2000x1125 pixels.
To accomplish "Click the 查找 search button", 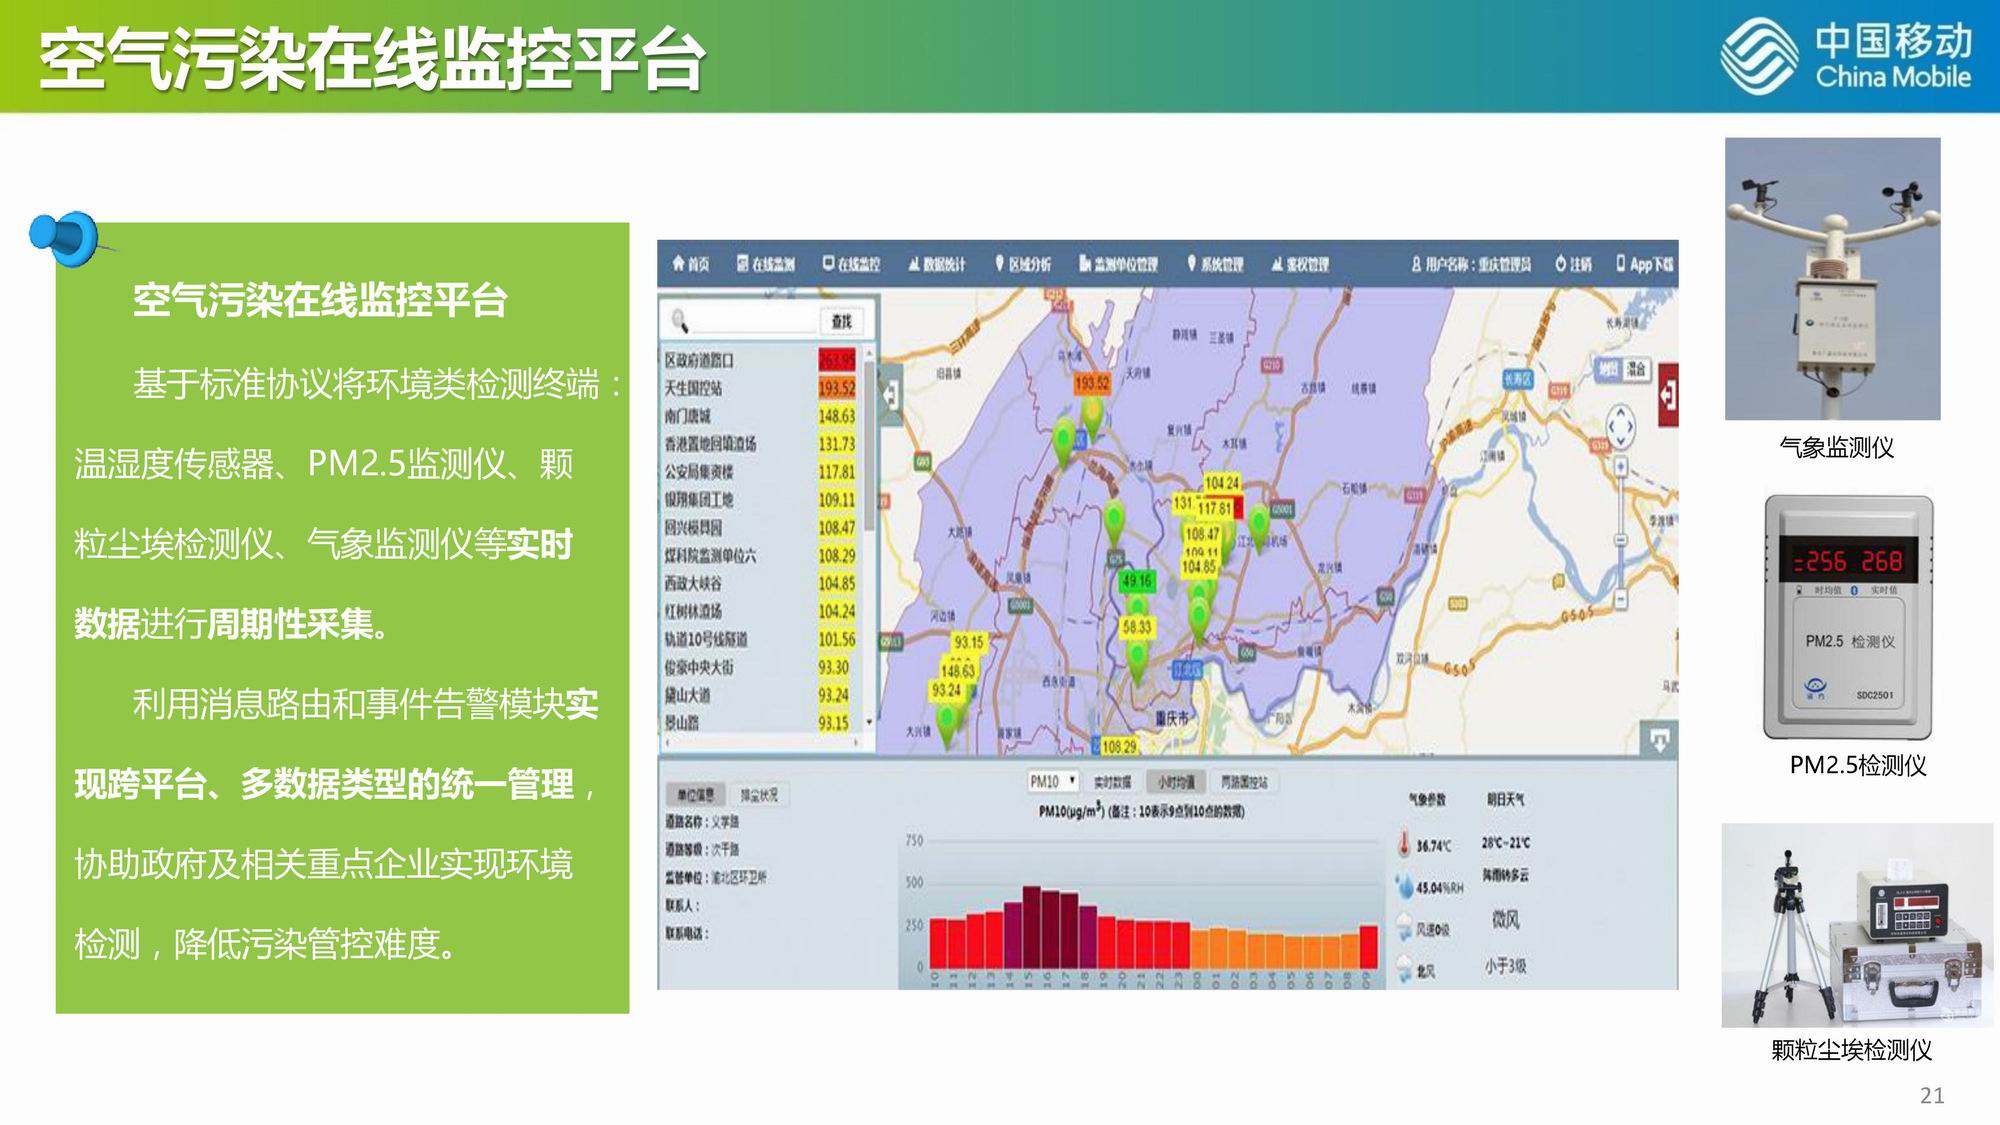I will (x=841, y=321).
